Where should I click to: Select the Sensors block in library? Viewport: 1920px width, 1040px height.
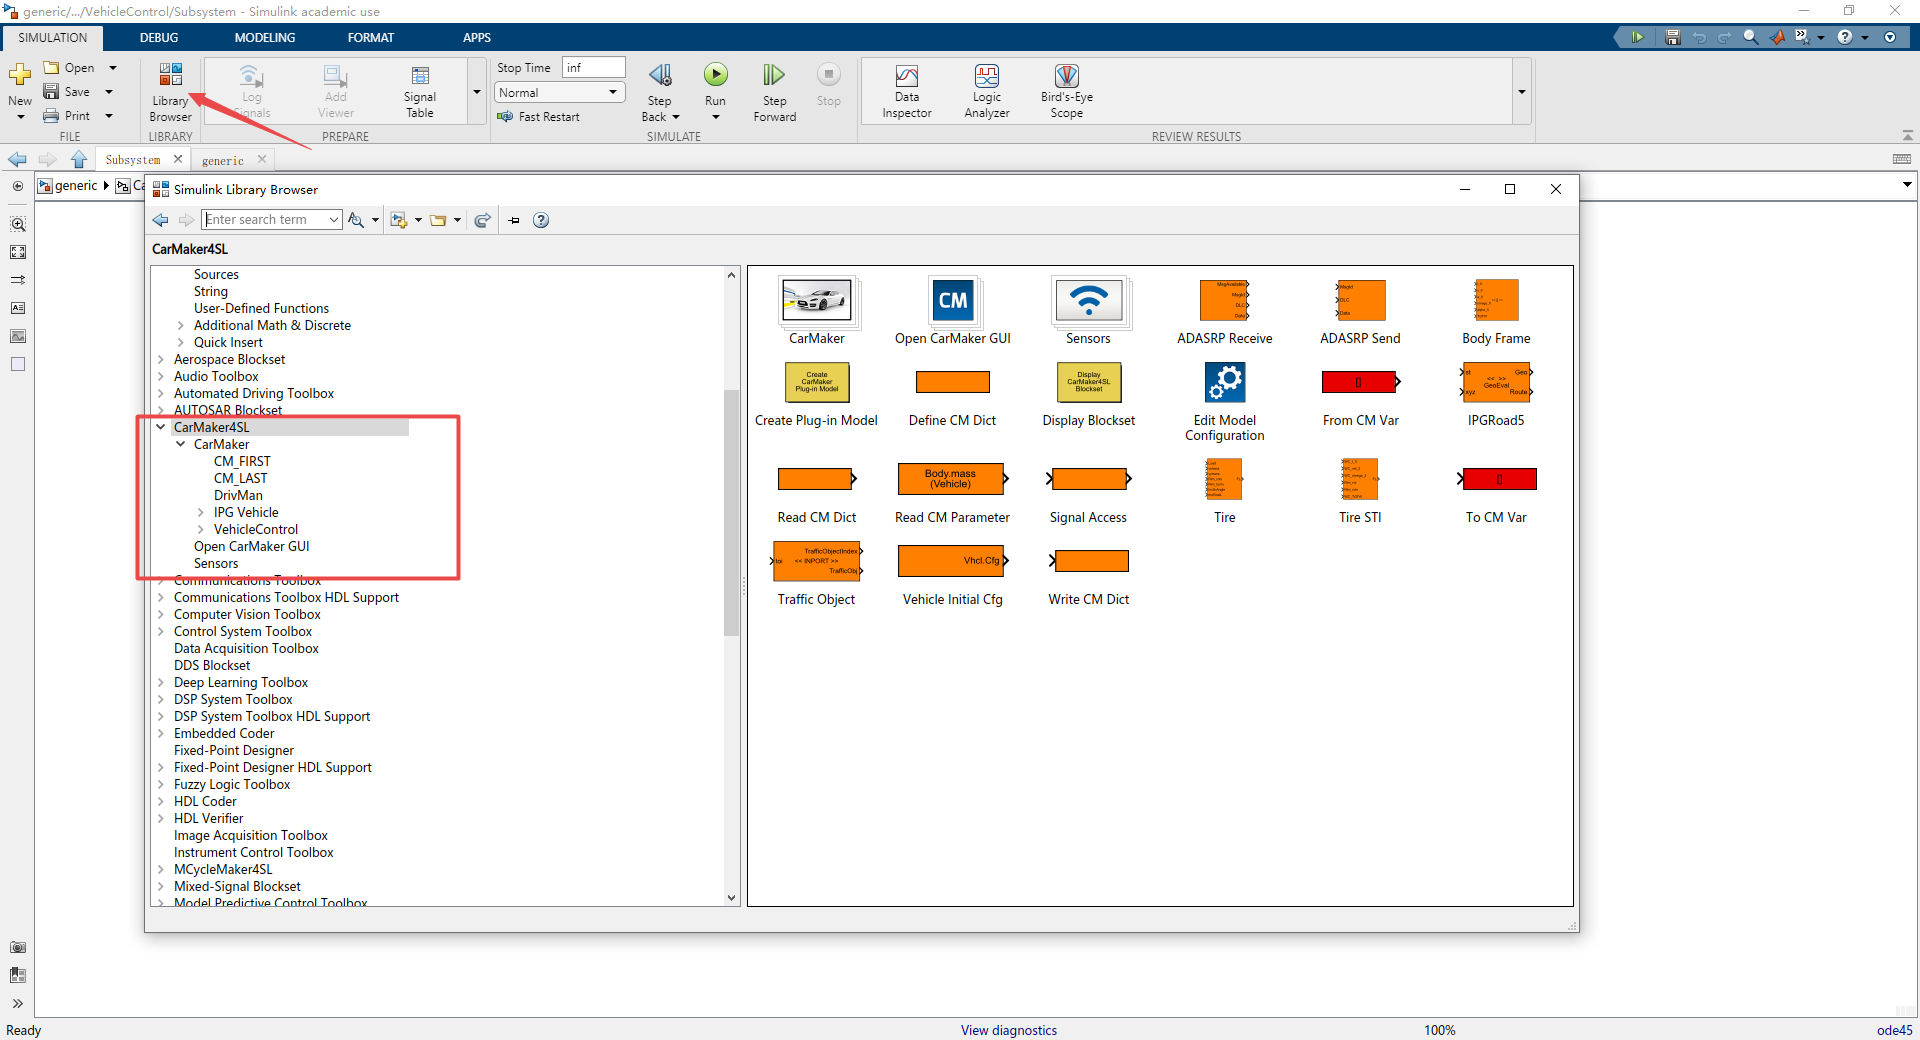1089,301
